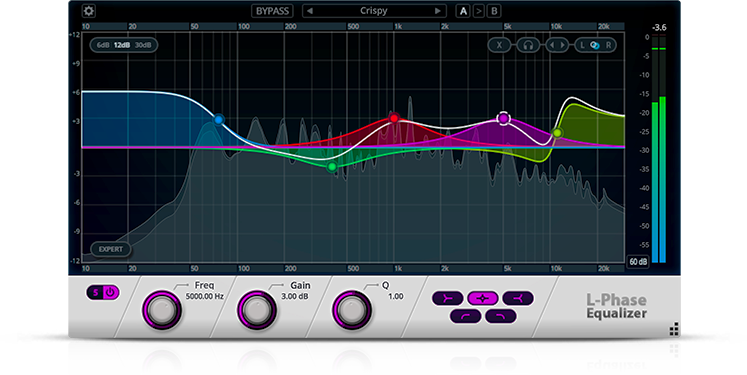Go to the next preset arrow
The height and width of the screenshot is (375, 747).
click(x=438, y=11)
